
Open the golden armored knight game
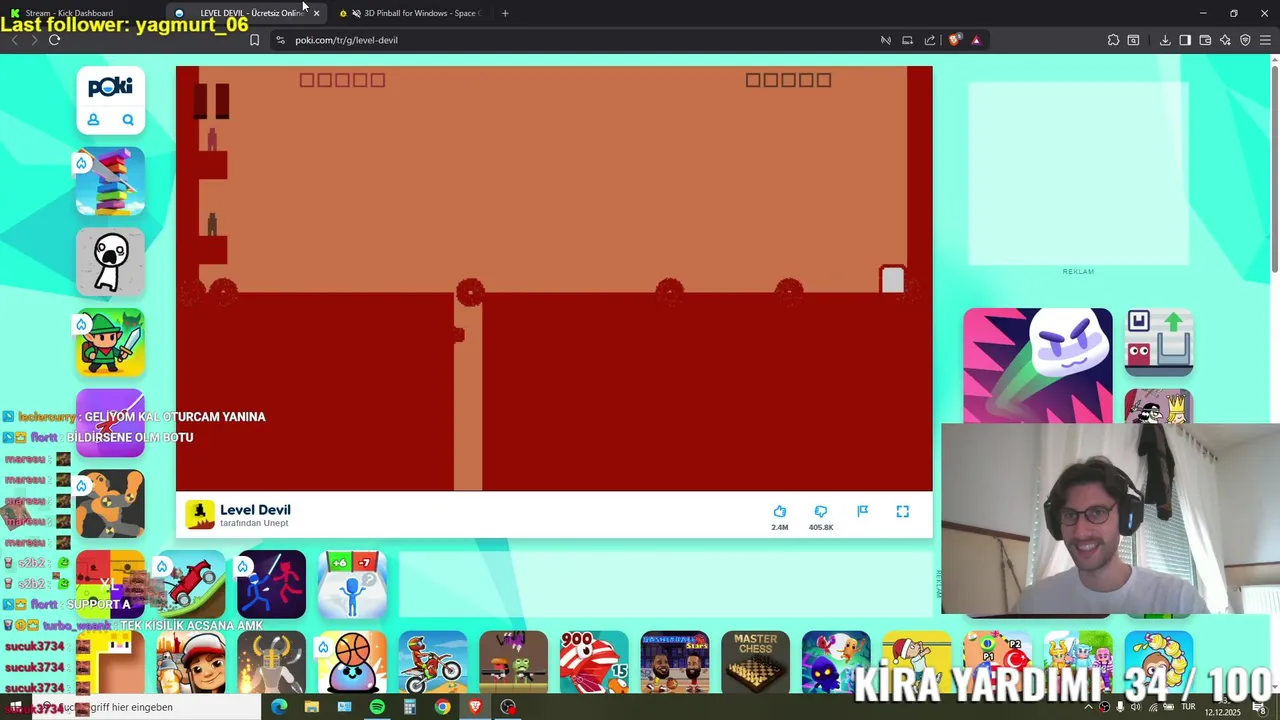coord(271,662)
